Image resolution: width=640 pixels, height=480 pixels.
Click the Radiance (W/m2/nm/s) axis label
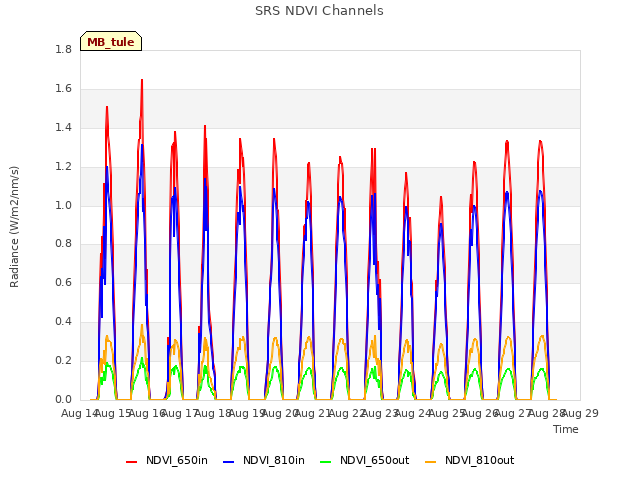point(14,227)
